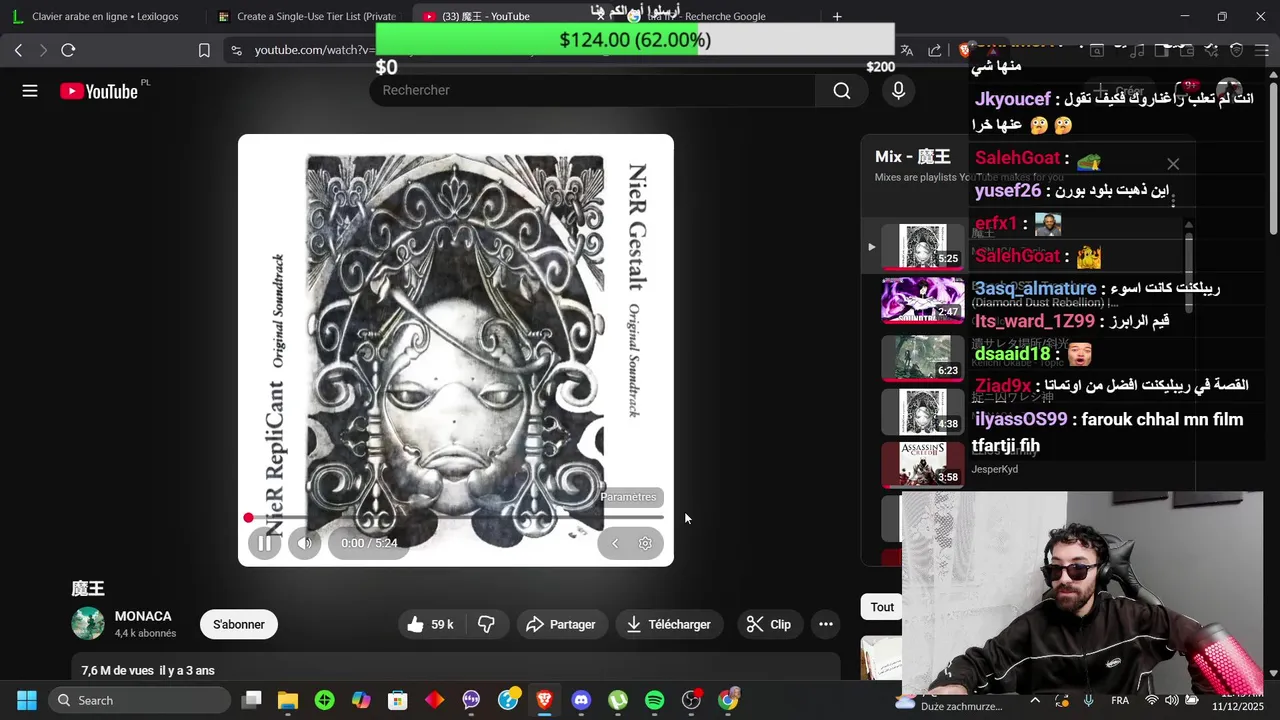Collapse the player controls chevron
The height and width of the screenshot is (720, 1280).
click(x=615, y=543)
